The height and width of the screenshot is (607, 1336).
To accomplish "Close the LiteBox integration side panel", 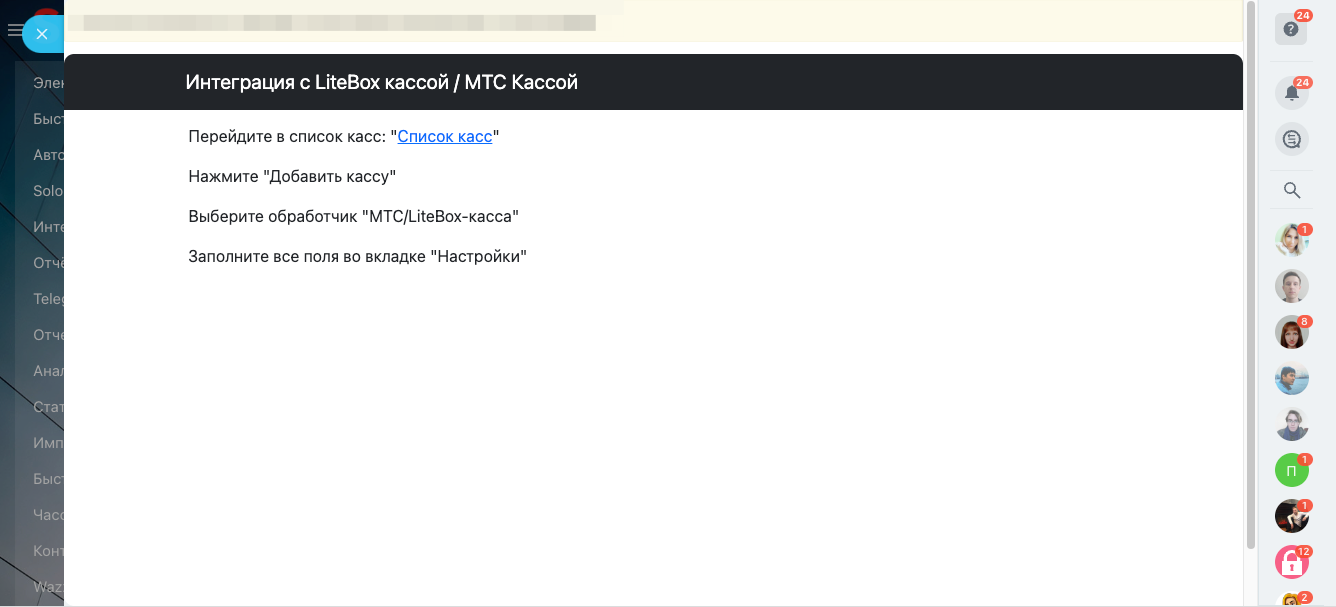I will 42,34.
